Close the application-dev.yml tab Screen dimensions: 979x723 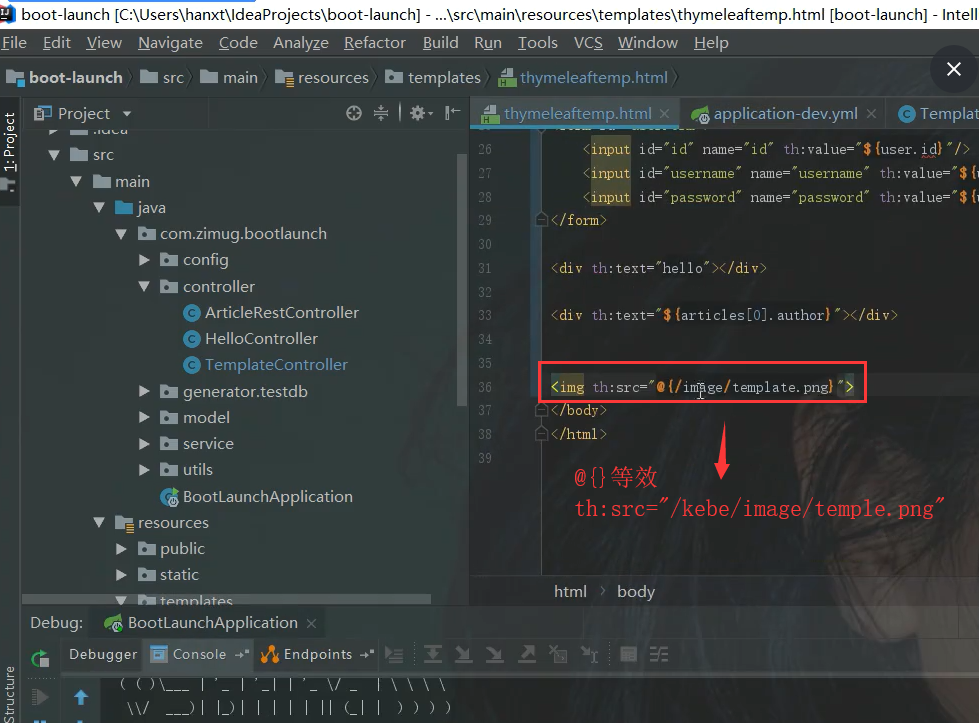pyautogui.click(x=872, y=114)
